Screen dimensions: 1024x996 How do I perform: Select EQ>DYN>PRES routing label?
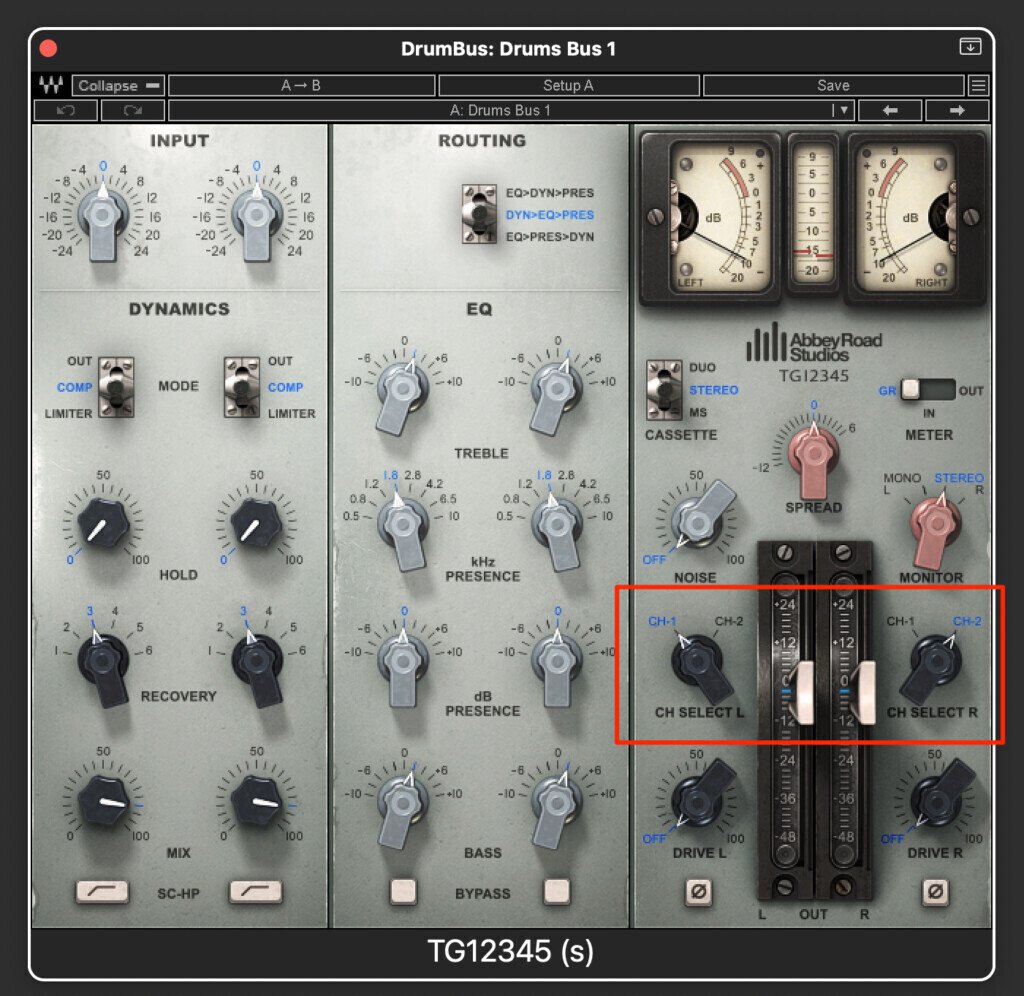(550, 193)
